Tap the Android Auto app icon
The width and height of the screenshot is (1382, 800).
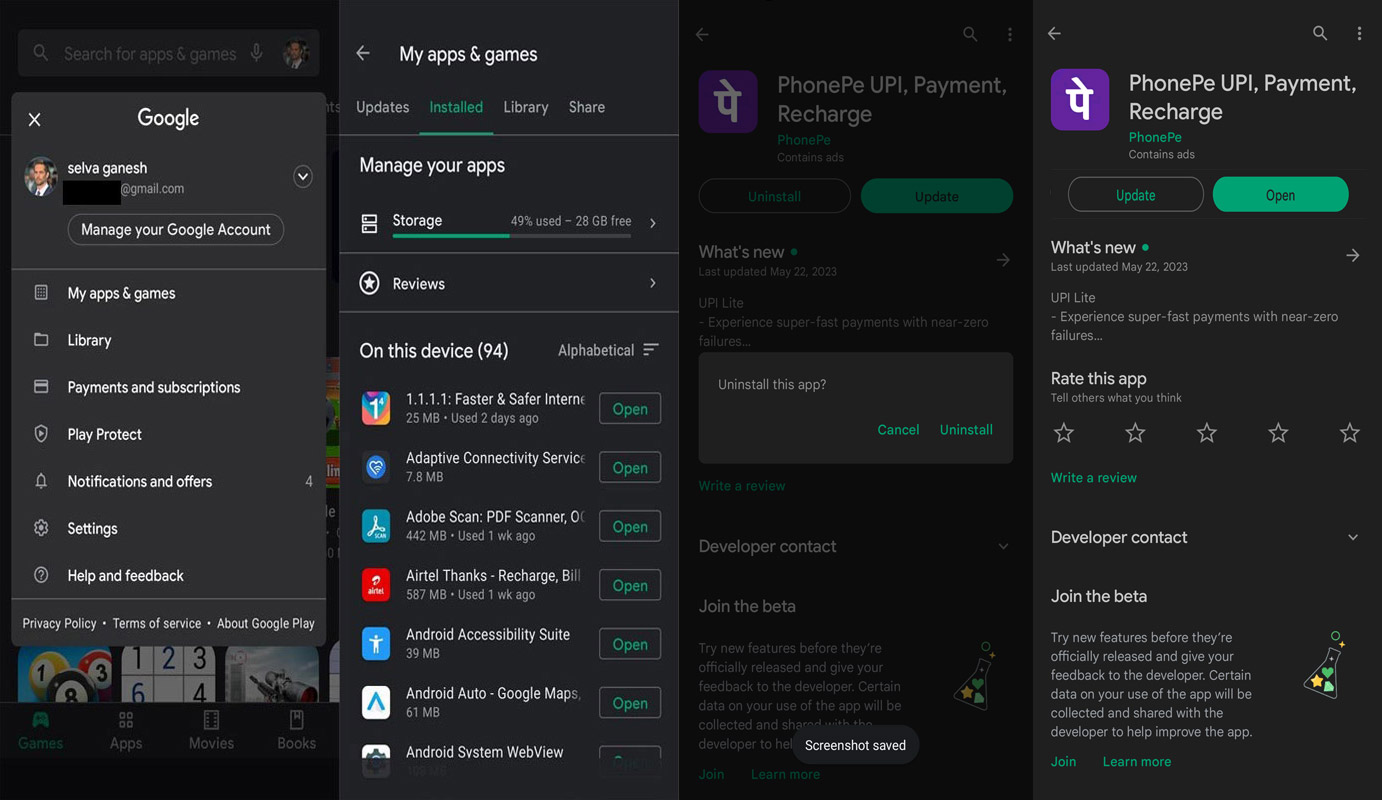[x=376, y=703]
